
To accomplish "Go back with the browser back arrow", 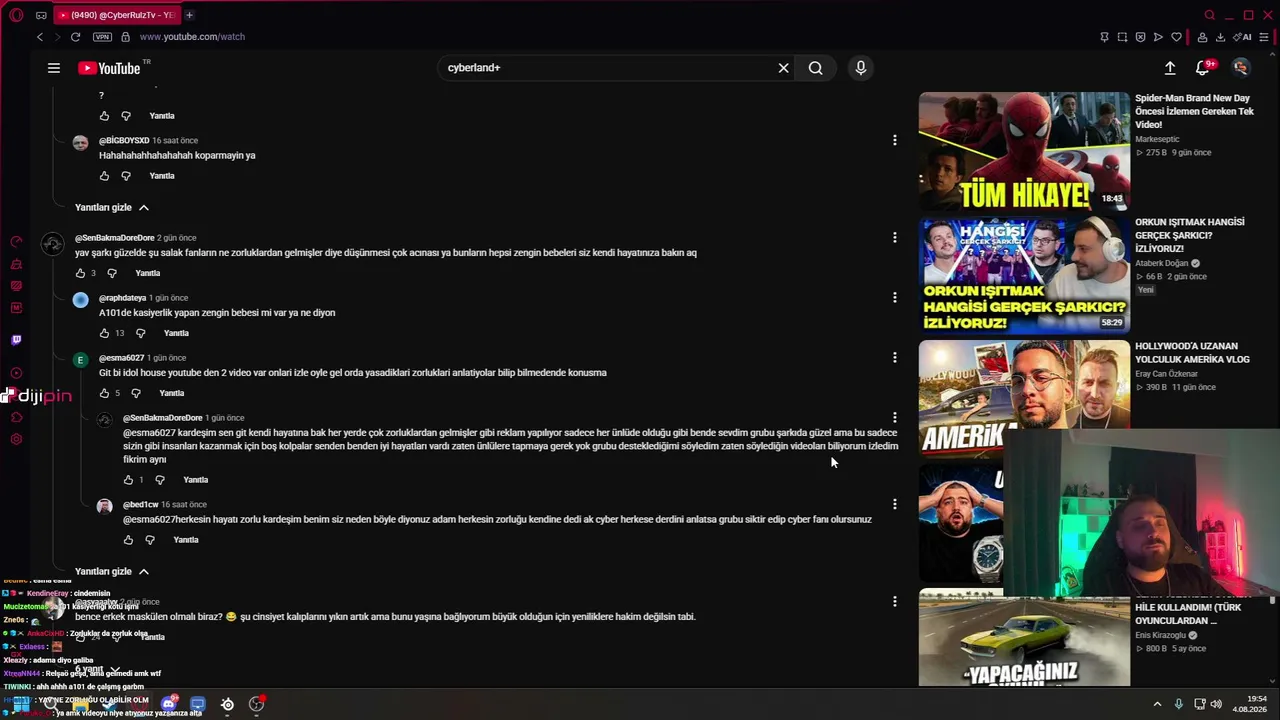I will click(x=40, y=37).
